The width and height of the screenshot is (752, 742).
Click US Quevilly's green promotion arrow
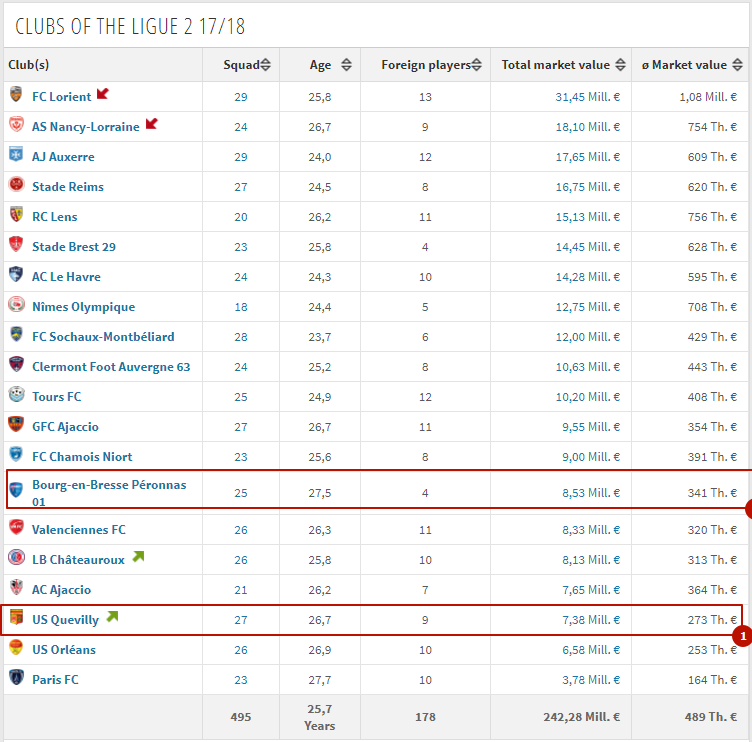point(112,616)
